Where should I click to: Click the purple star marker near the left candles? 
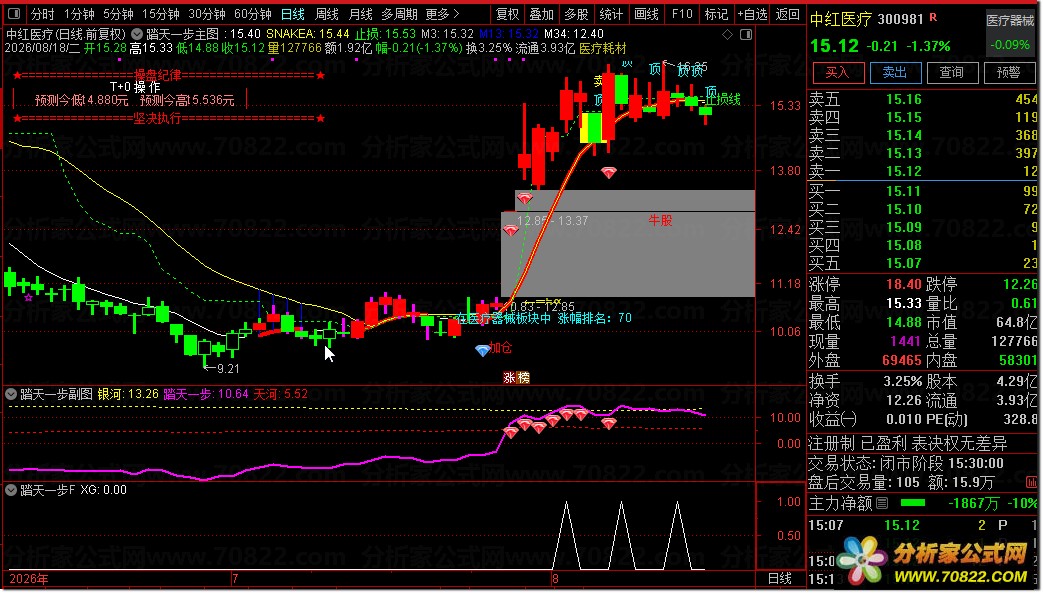(29, 297)
